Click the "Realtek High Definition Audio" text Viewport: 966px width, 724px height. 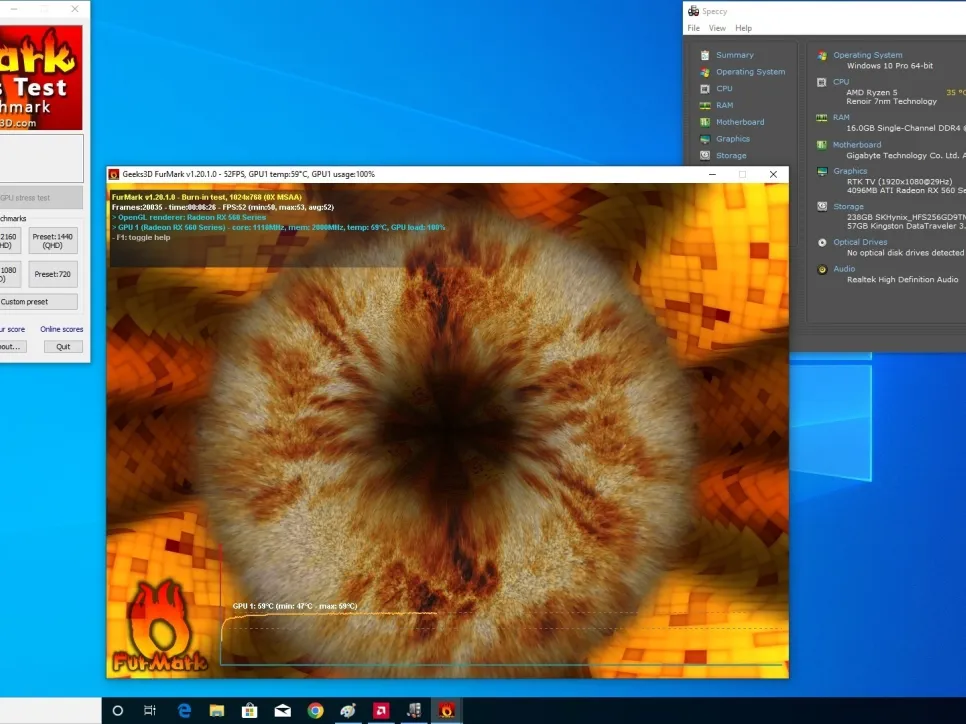pos(903,280)
